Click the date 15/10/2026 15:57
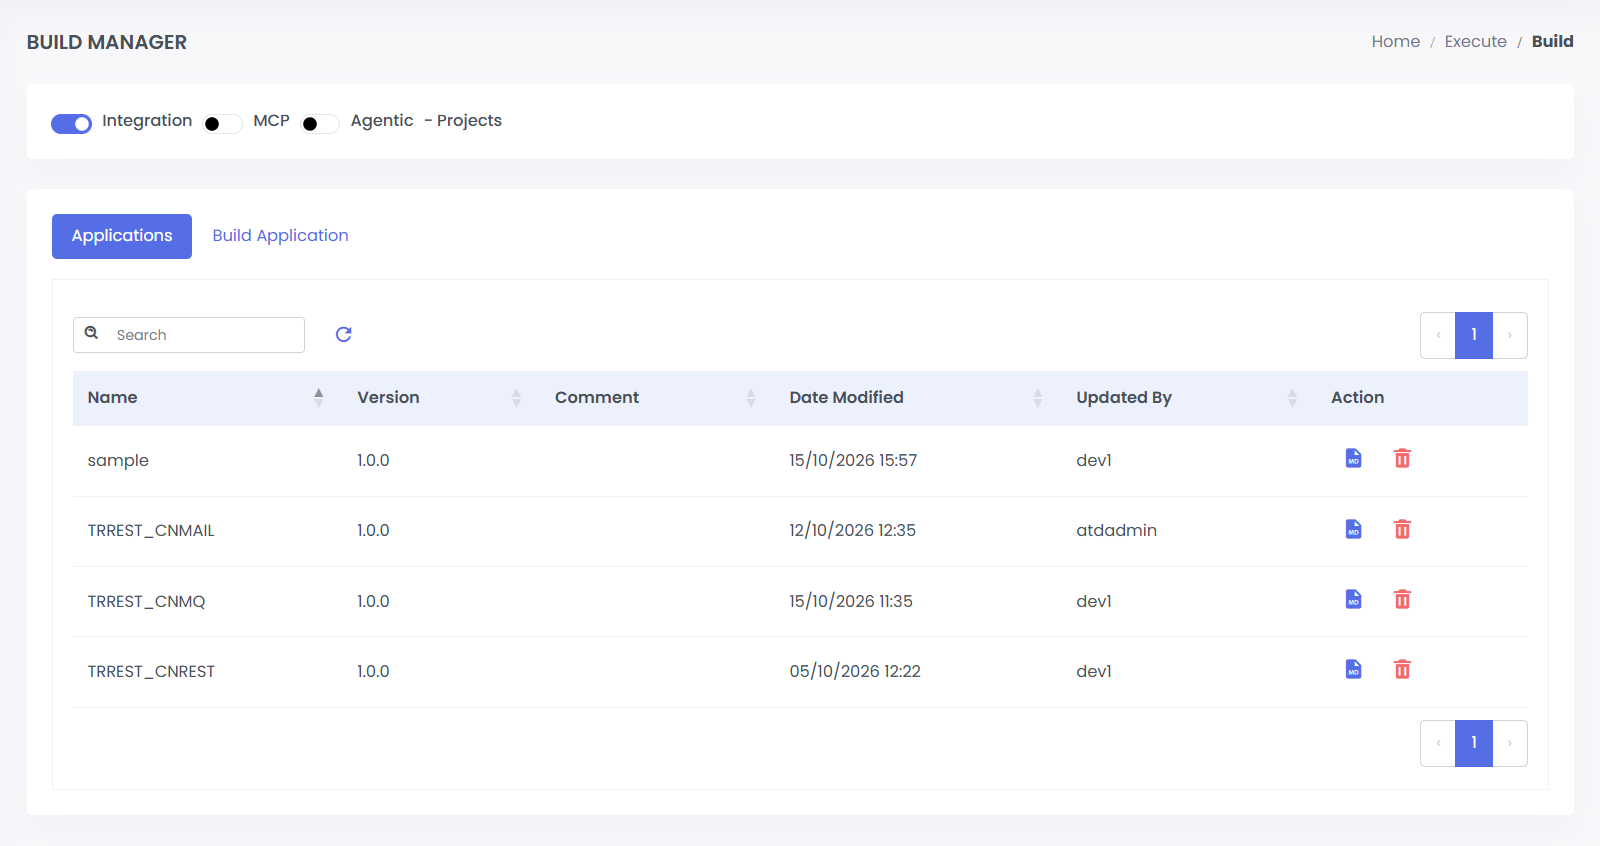1600x846 pixels. point(853,460)
